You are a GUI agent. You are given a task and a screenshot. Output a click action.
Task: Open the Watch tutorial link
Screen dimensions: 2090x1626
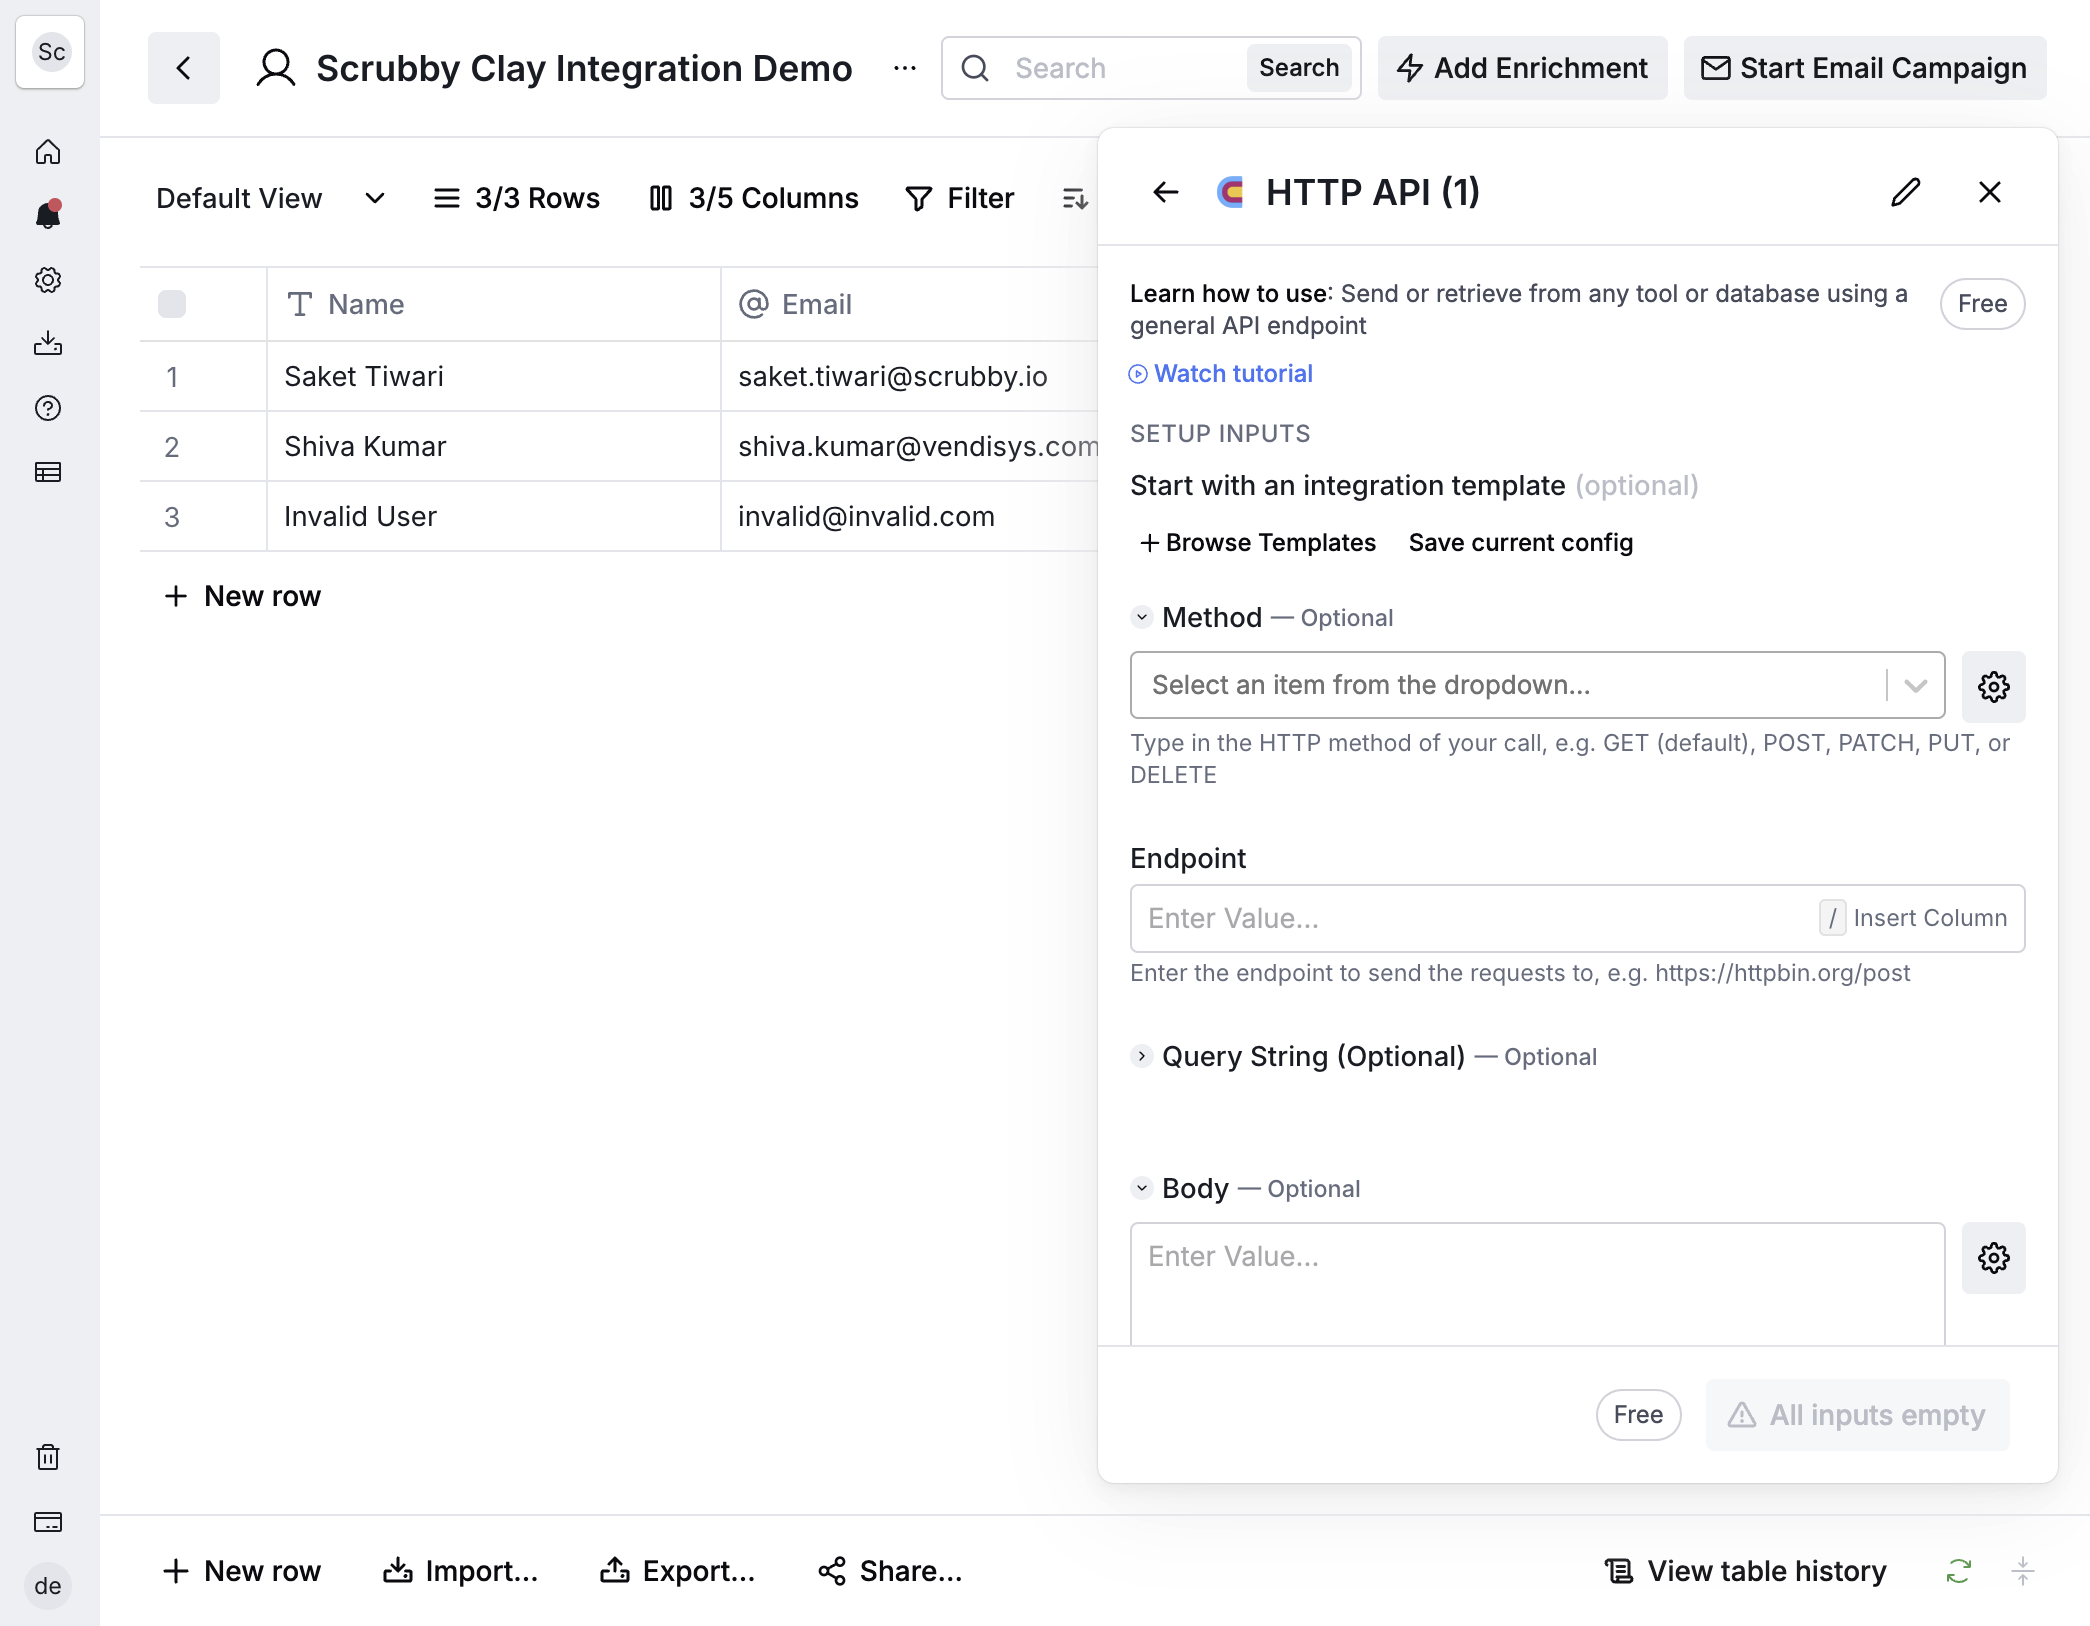pyautogui.click(x=1221, y=374)
